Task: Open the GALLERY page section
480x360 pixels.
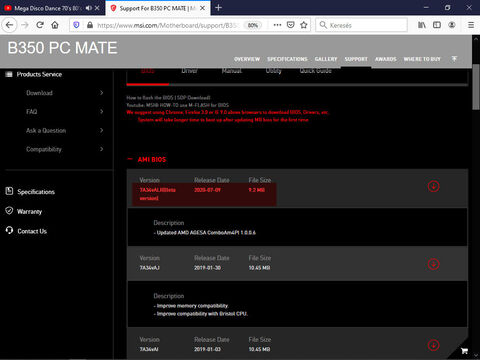Action: [x=326, y=59]
